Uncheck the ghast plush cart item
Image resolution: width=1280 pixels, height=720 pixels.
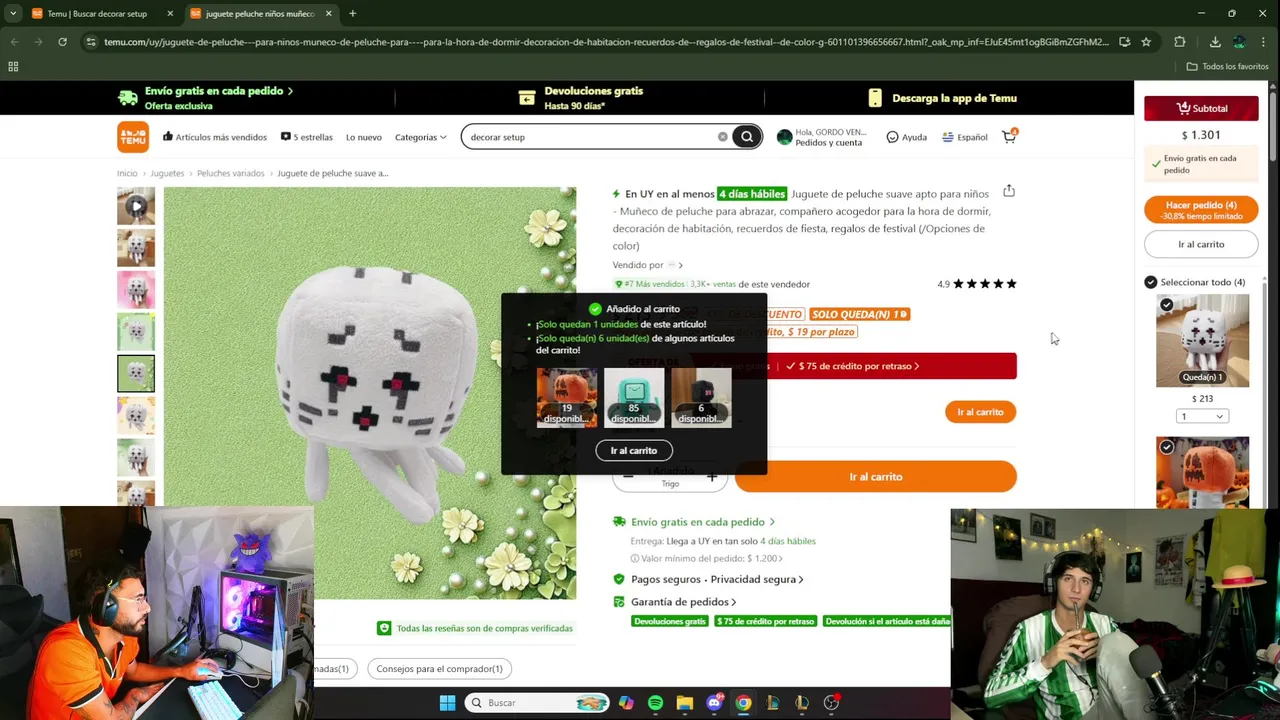1166,304
